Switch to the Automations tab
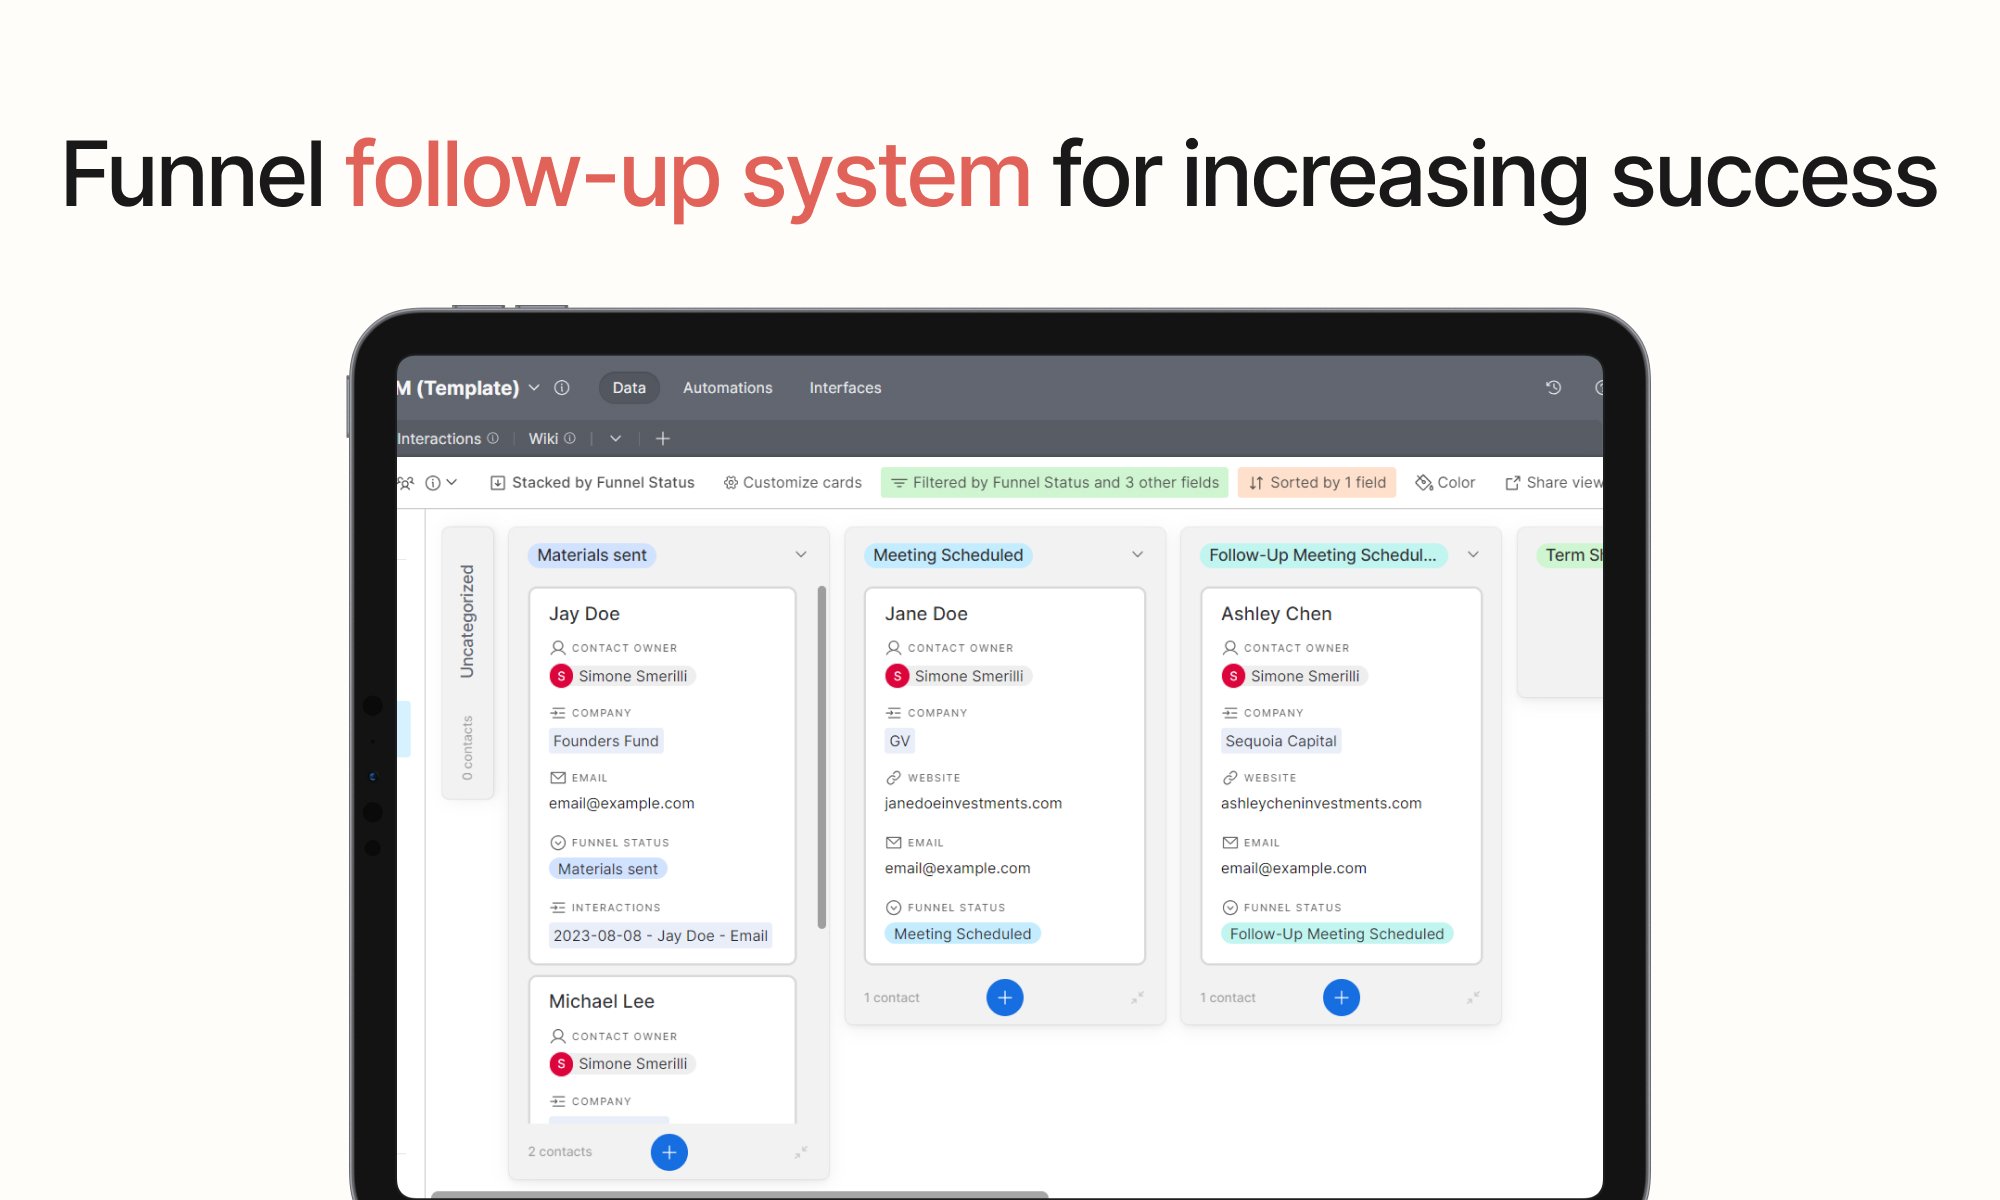Viewport: 2000px width, 1200px height. tap(727, 387)
